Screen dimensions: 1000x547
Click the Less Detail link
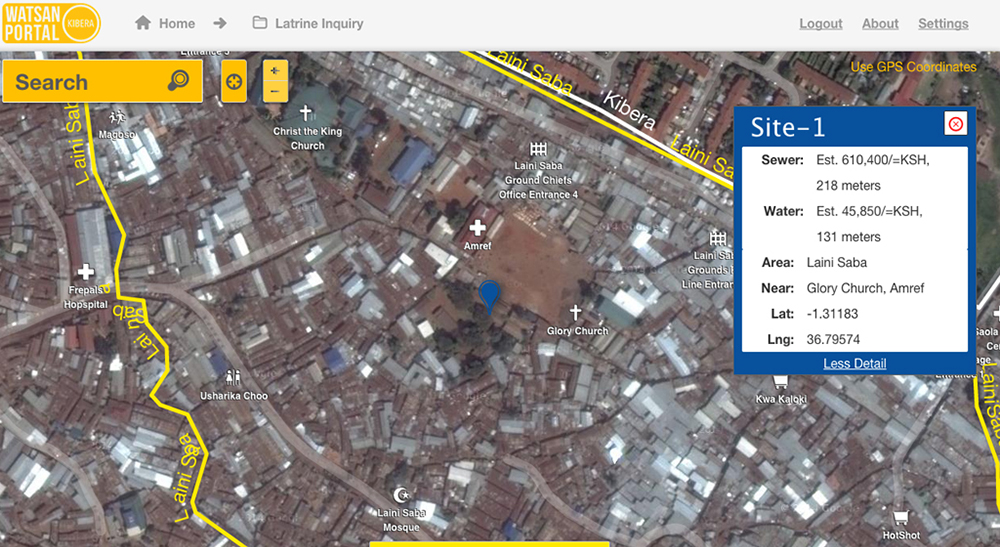[x=855, y=363]
